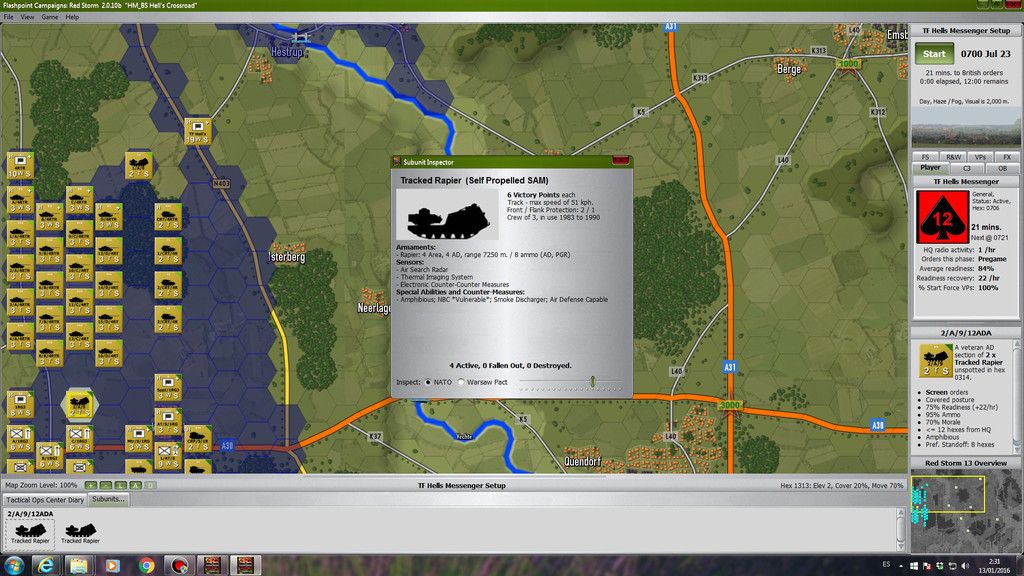
Task: Select the Warsaw Pact radio button
Action: click(x=461, y=382)
